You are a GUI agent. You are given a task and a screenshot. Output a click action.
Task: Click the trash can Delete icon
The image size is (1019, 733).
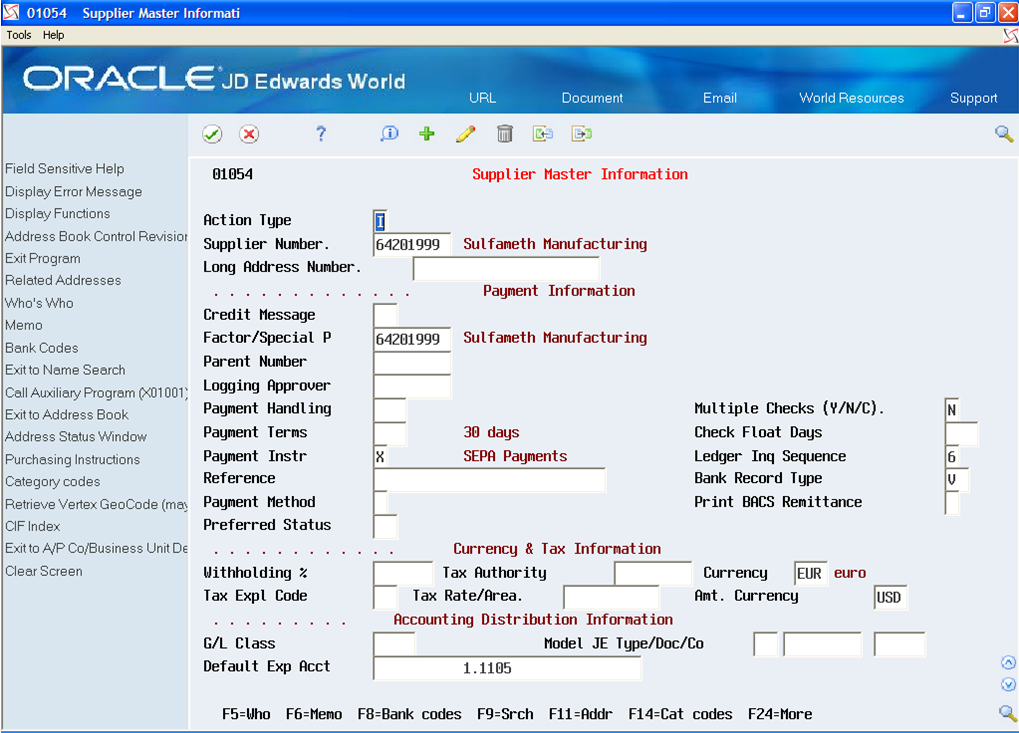pyautogui.click(x=504, y=134)
